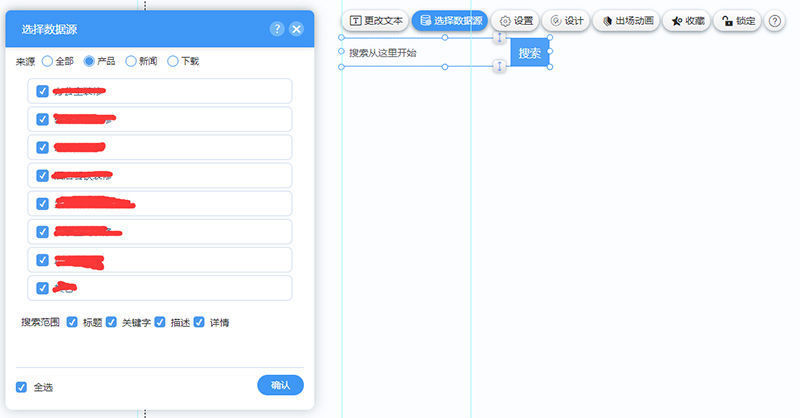Open 出场动画 animation options
This screenshot has height=418, width=800.
coord(628,21)
